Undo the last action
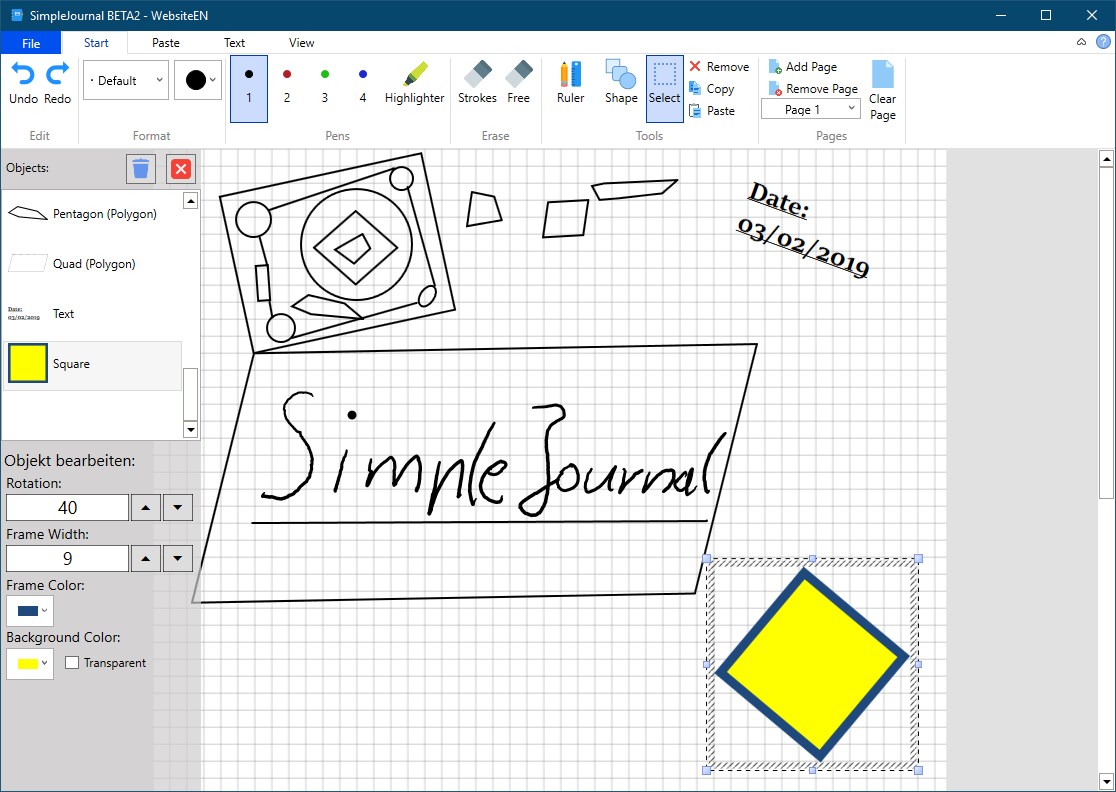The image size is (1116, 792). click(23, 84)
